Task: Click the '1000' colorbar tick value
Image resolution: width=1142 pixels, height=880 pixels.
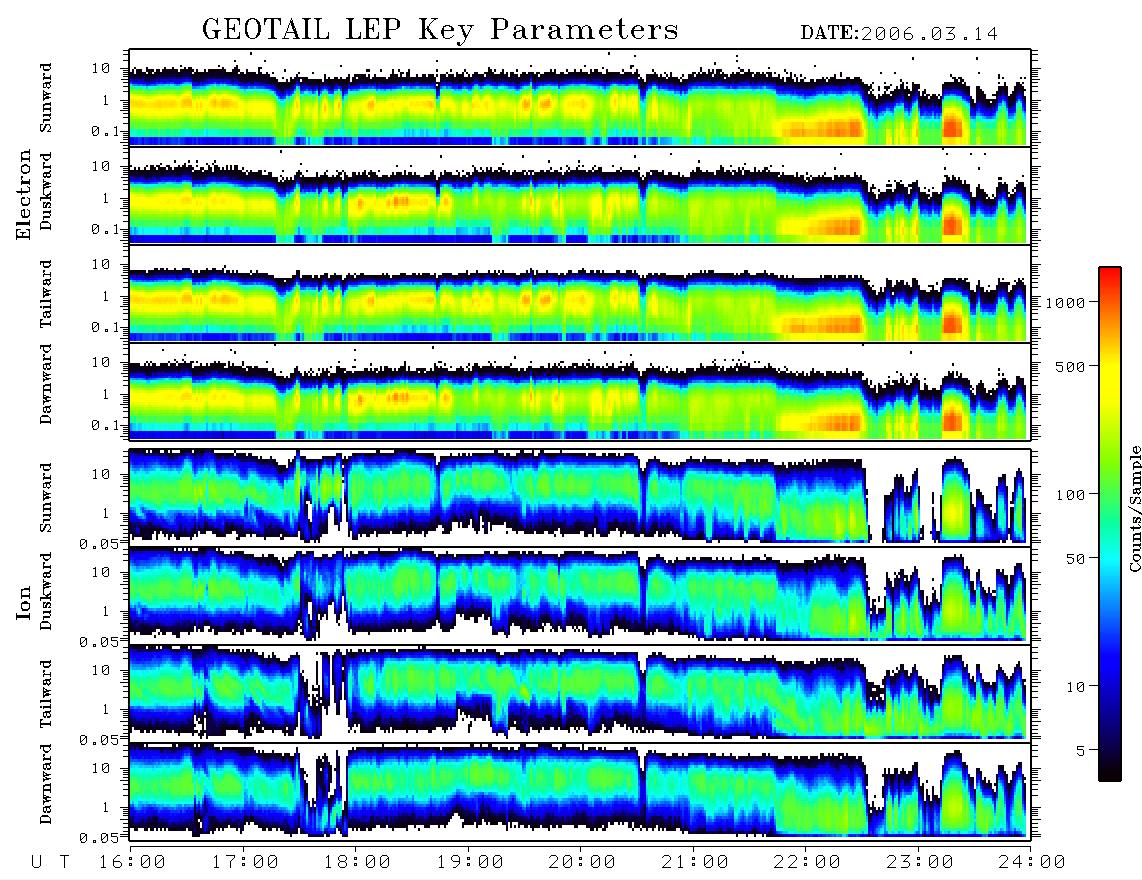Action: (x=1066, y=302)
